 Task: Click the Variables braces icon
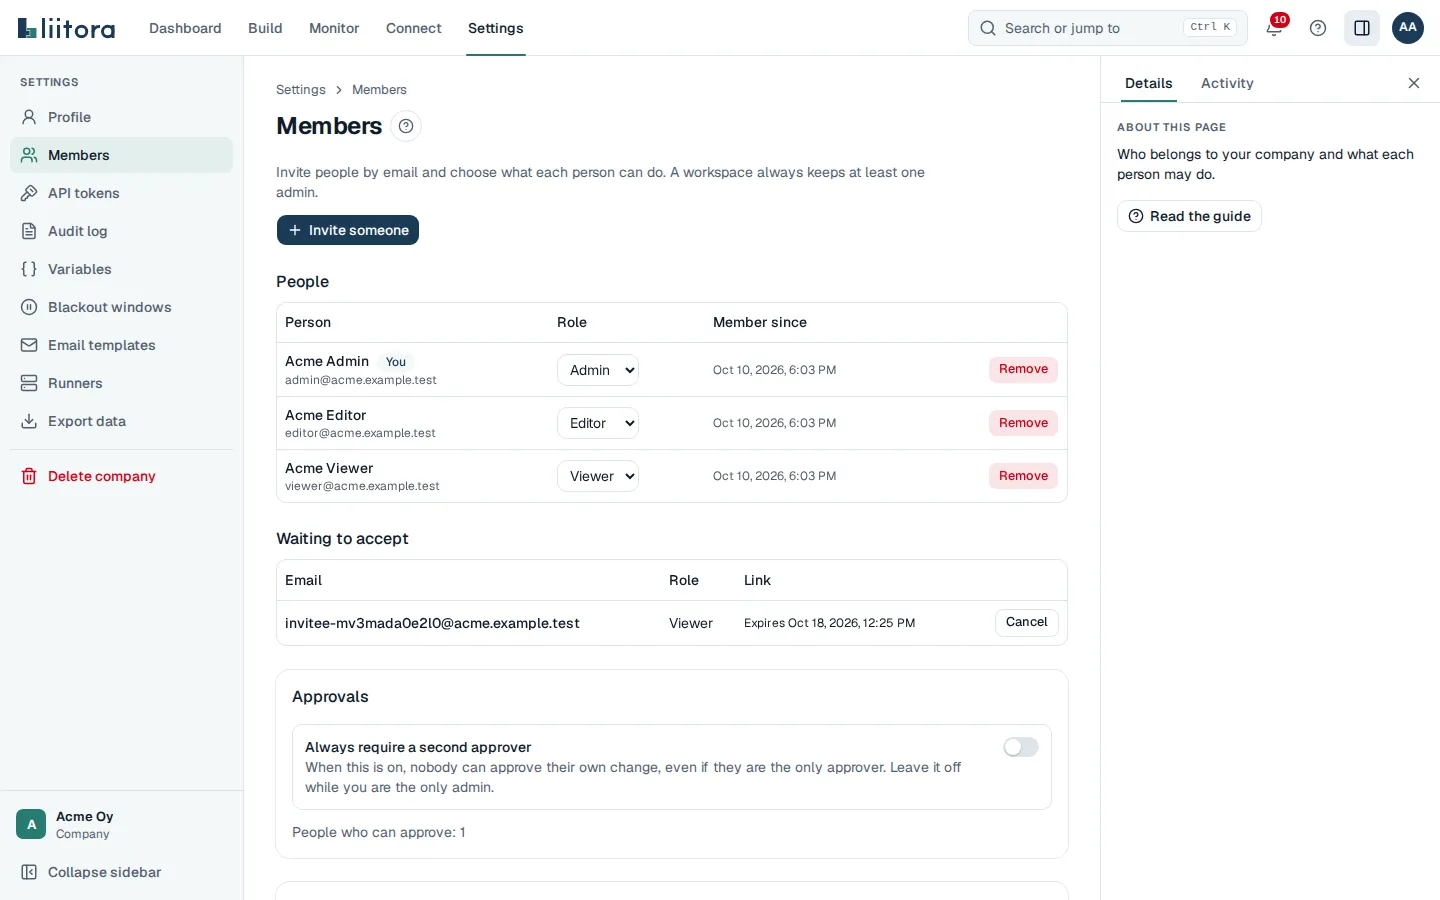click(29, 269)
